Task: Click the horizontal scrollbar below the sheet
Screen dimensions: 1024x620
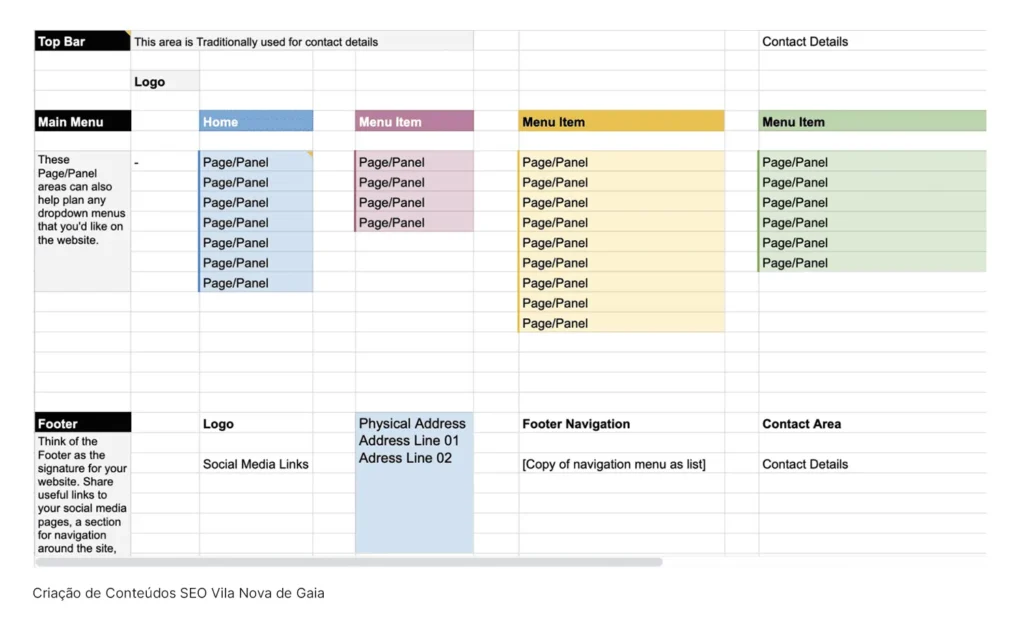Action: pos(350,563)
